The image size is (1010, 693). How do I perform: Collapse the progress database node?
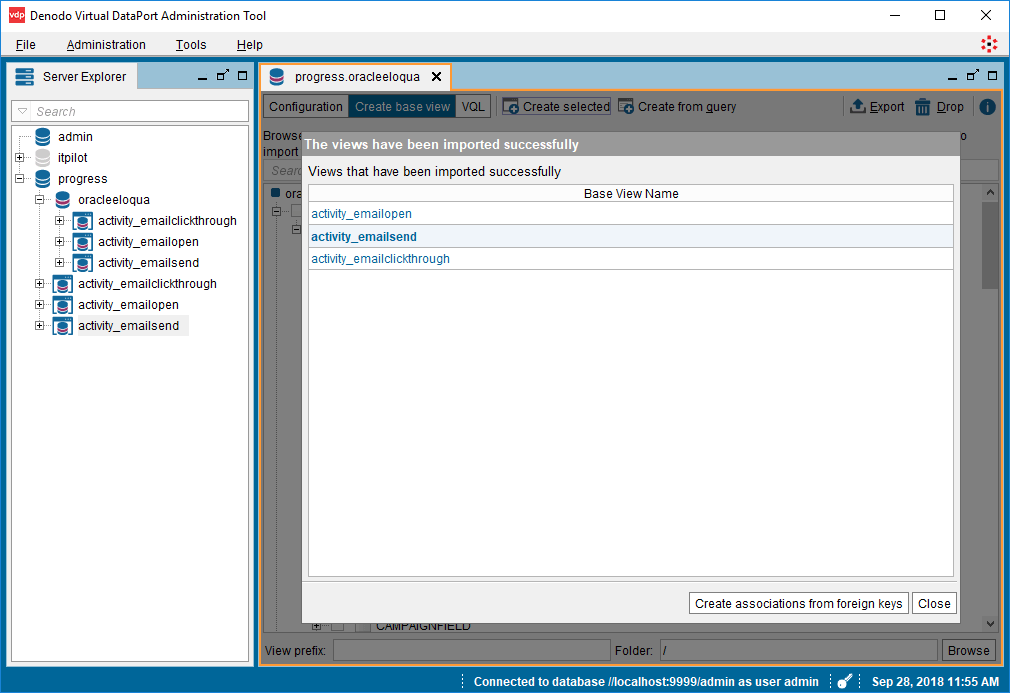pos(20,178)
